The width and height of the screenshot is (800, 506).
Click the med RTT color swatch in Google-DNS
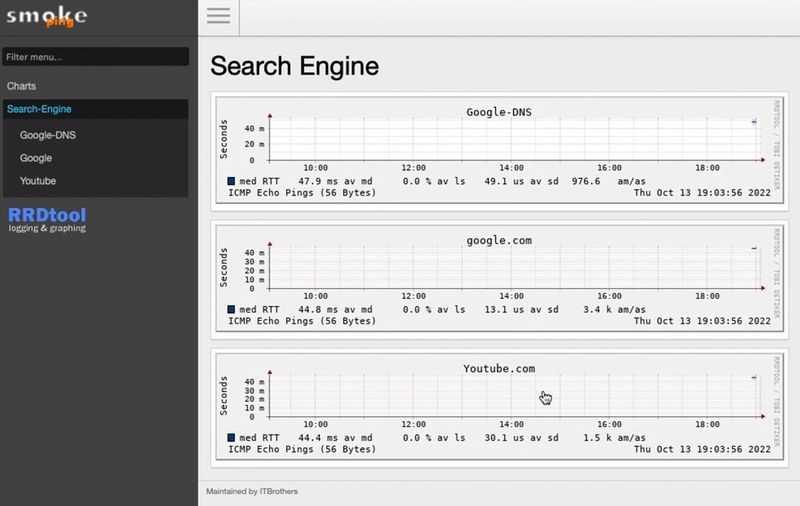231,181
